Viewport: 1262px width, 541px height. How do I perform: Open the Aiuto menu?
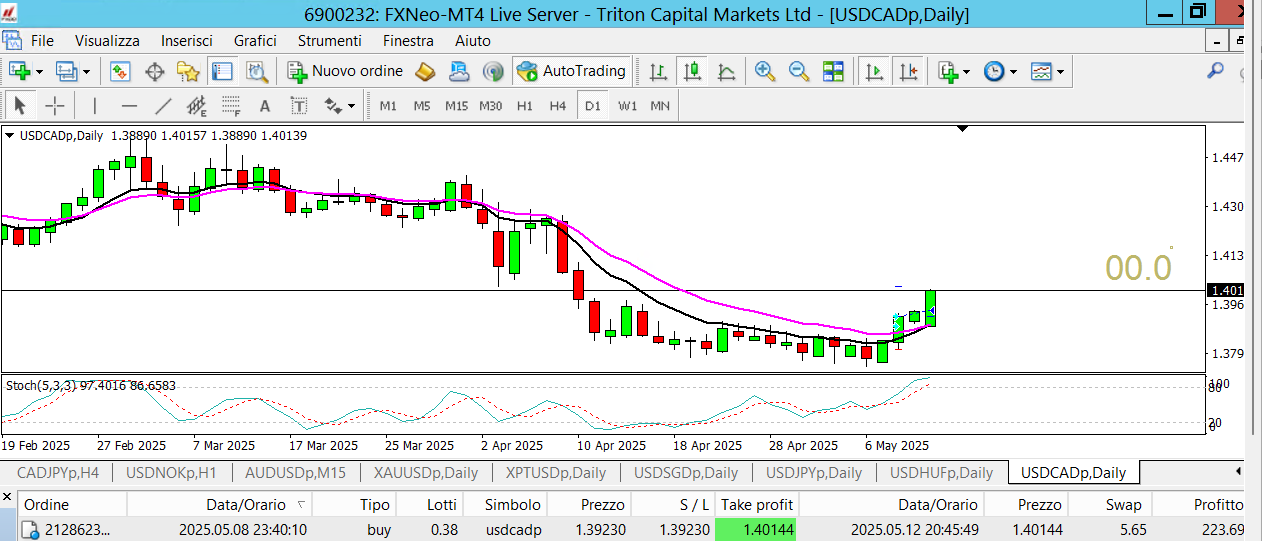(473, 41)
